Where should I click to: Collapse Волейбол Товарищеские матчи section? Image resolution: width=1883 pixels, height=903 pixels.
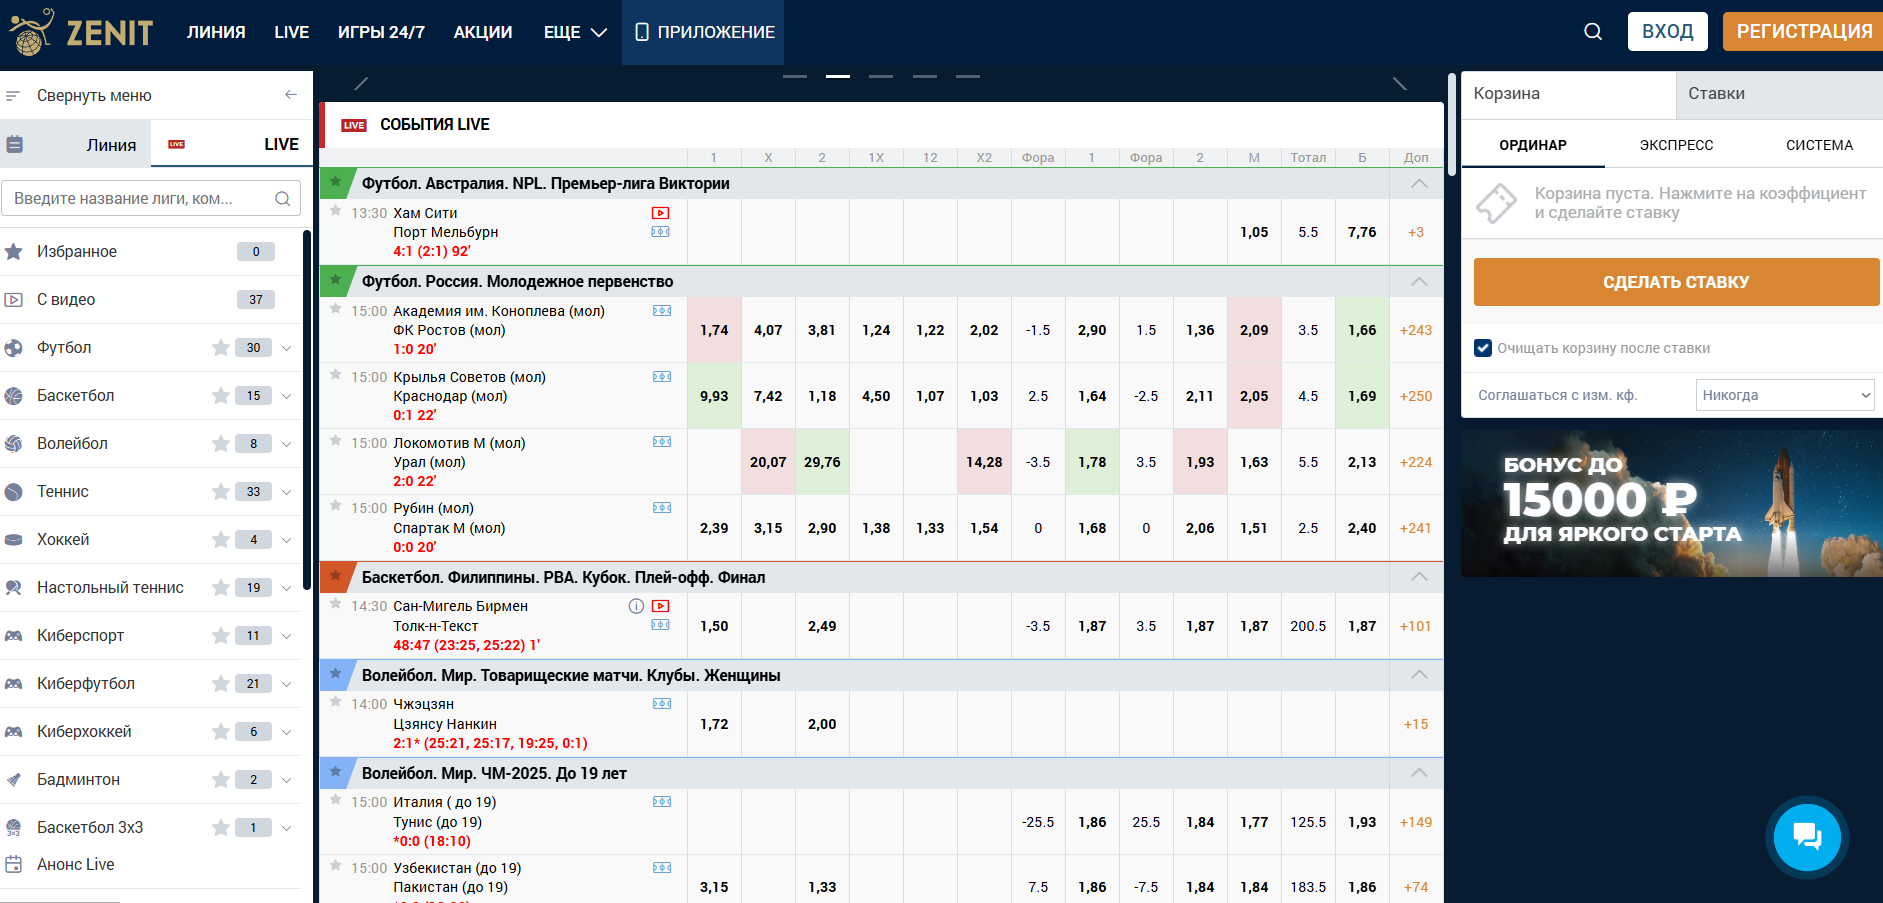[x=1419, y=675]
